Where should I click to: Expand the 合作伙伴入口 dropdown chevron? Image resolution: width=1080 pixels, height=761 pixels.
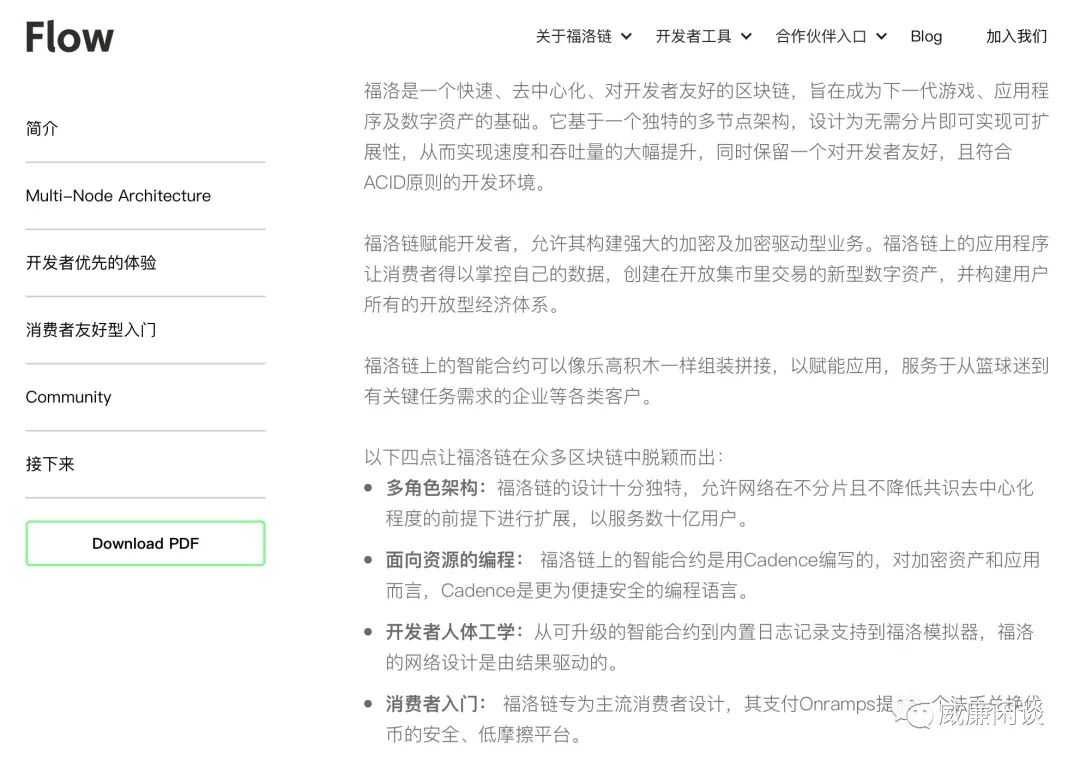(881, 37)
